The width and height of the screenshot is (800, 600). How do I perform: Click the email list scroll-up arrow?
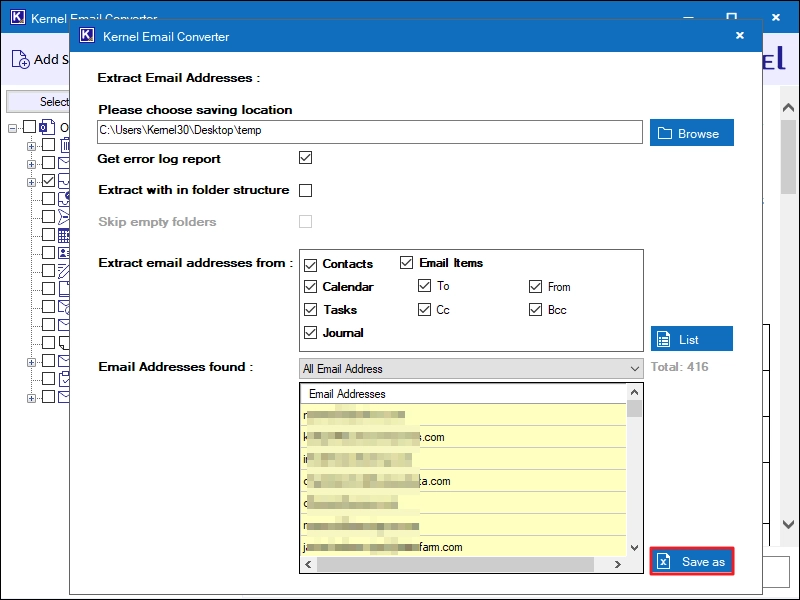[634, 392]
